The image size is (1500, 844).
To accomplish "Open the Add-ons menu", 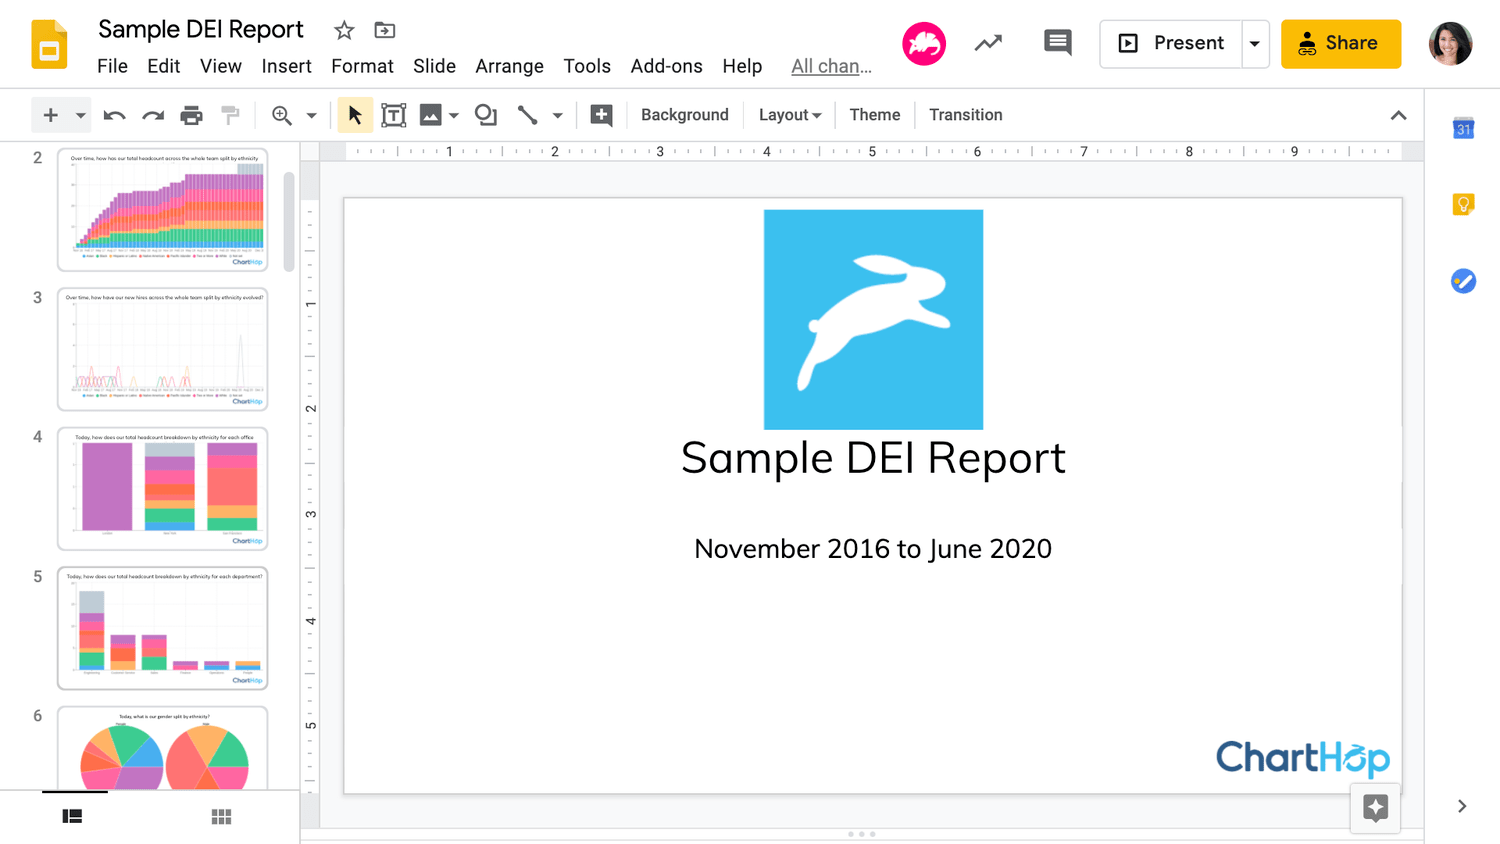I will (666, 66).
